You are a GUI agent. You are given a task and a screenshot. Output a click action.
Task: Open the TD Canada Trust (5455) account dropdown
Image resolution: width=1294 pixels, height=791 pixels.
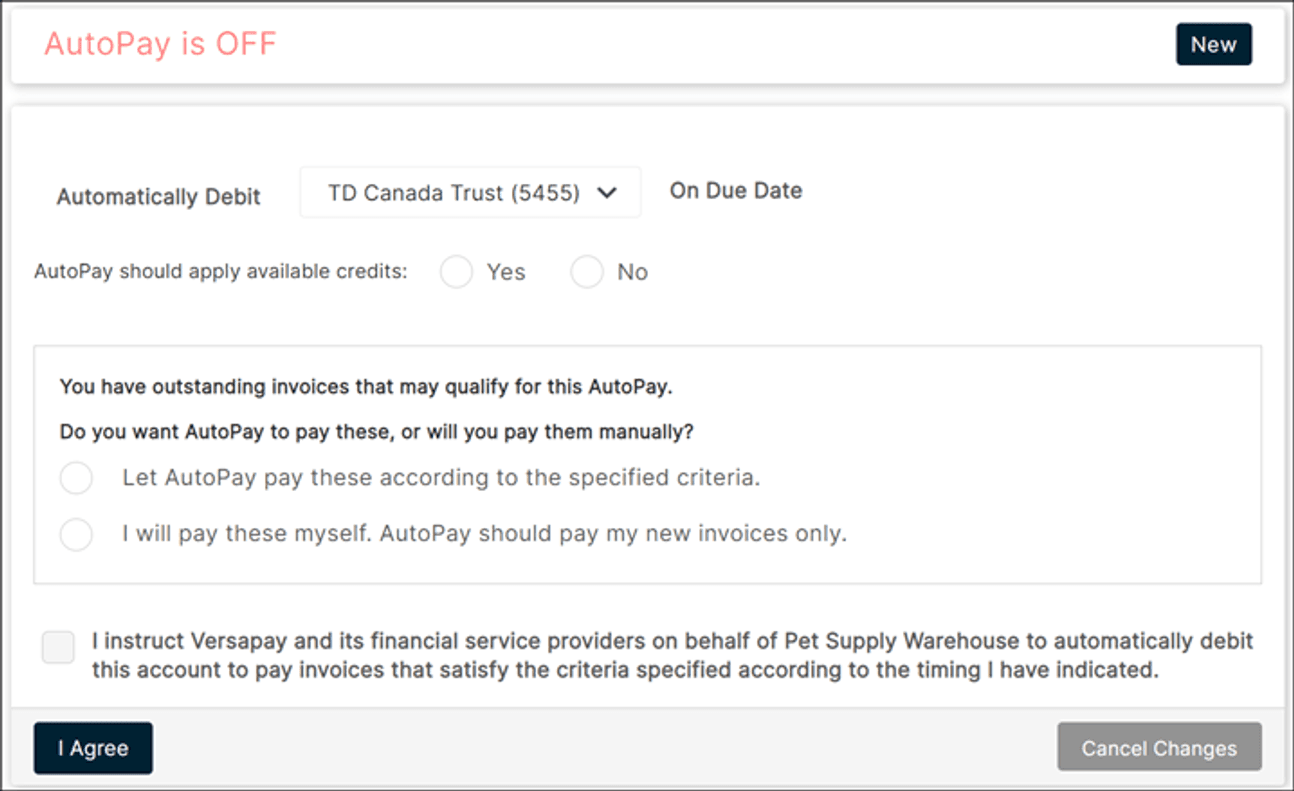(x=470, y=192)
